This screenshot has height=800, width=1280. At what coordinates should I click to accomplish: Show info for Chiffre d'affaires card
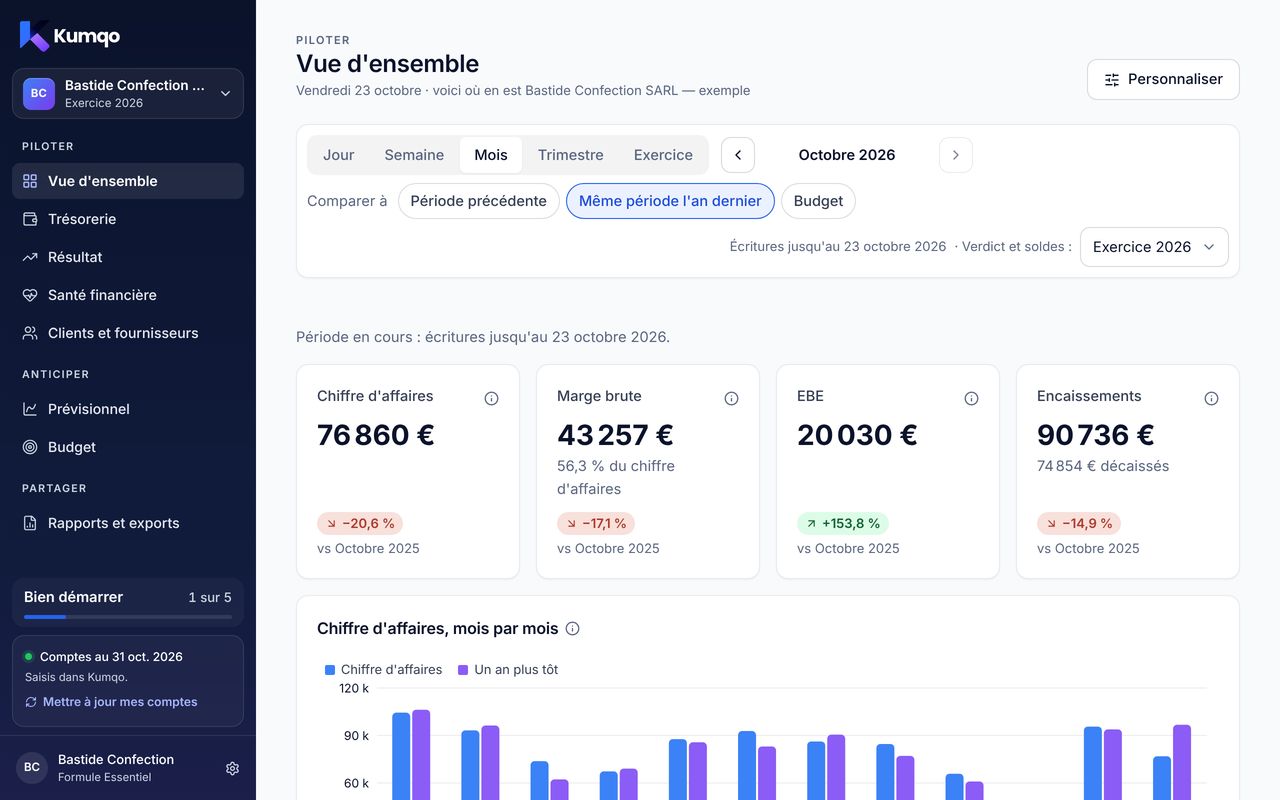[x=491, y=398]
